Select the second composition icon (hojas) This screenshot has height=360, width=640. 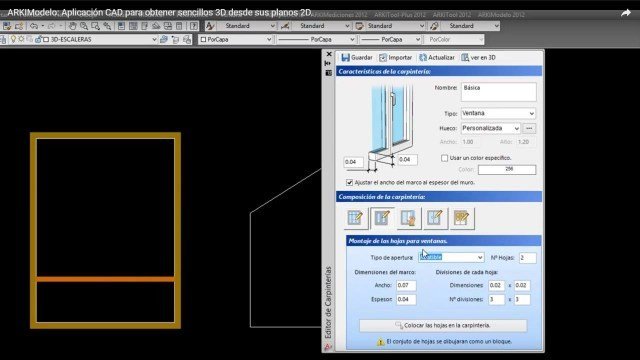382,218
